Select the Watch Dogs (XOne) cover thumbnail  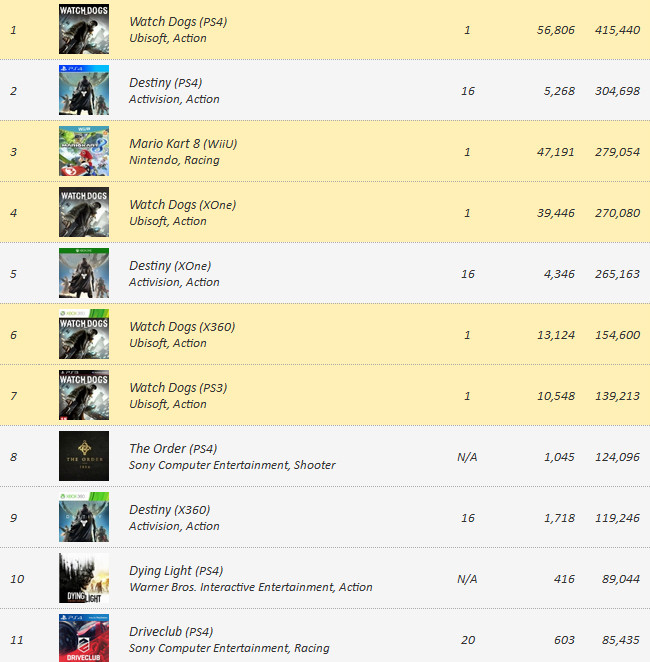point(84,213)
